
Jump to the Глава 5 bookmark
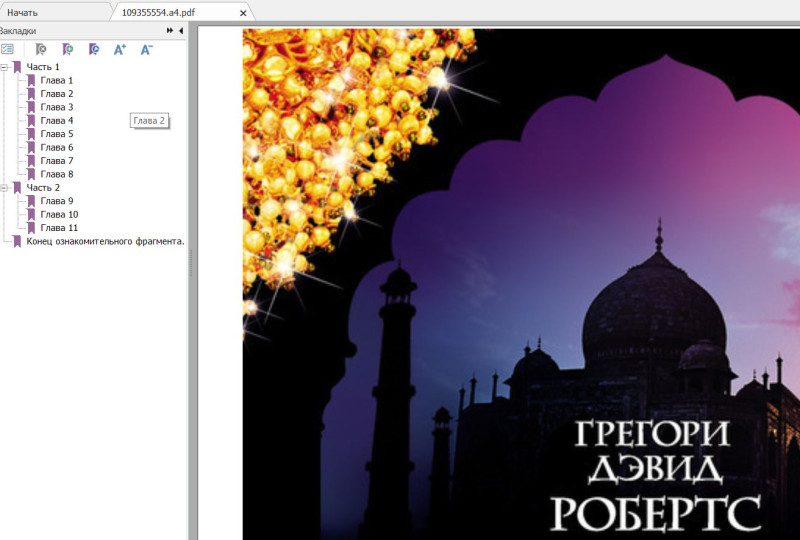tap(56, 134)
